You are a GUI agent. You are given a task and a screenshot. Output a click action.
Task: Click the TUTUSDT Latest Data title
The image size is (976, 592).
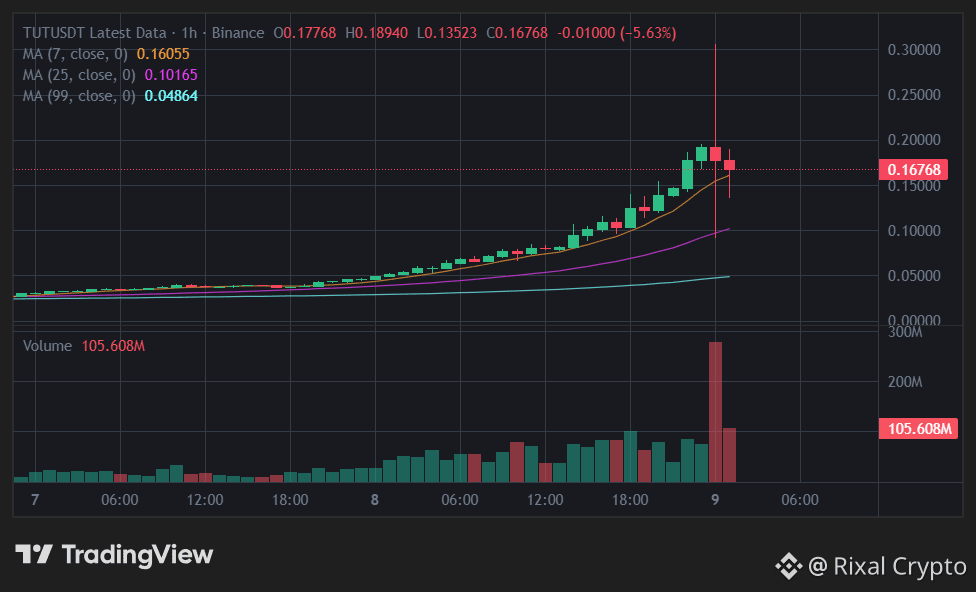point(95,33)
